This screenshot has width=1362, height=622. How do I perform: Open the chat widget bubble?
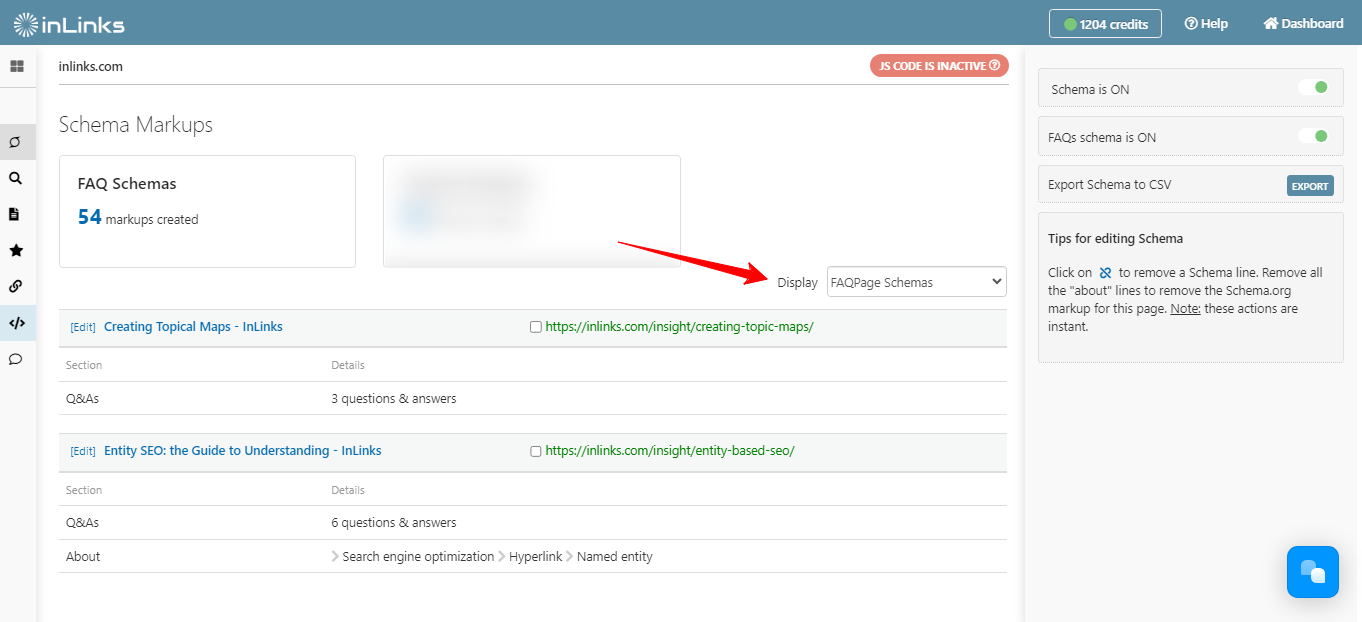(1312, 572)
